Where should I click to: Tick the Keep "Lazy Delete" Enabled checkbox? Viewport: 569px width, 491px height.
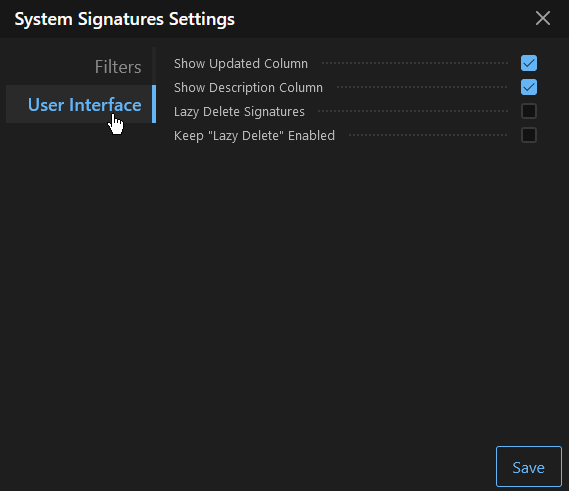(x=529, y=135)
